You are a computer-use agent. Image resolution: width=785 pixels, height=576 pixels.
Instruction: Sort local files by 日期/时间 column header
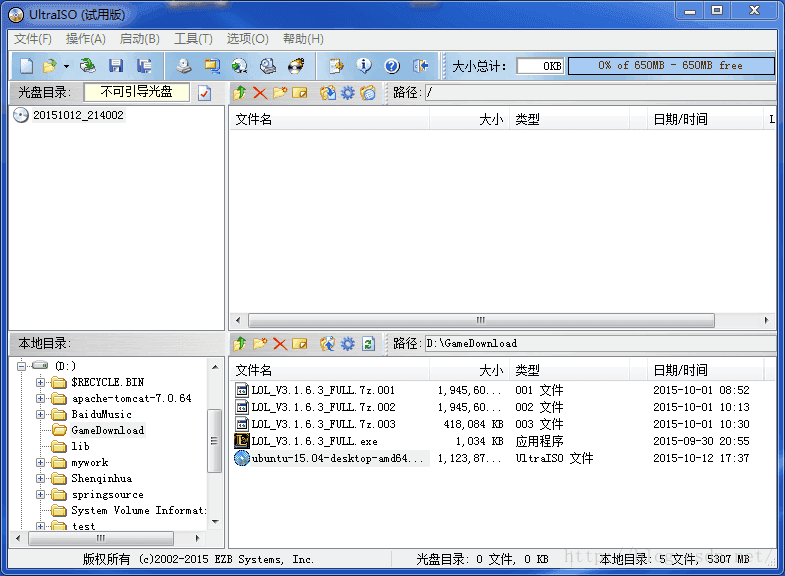[705, 370]
